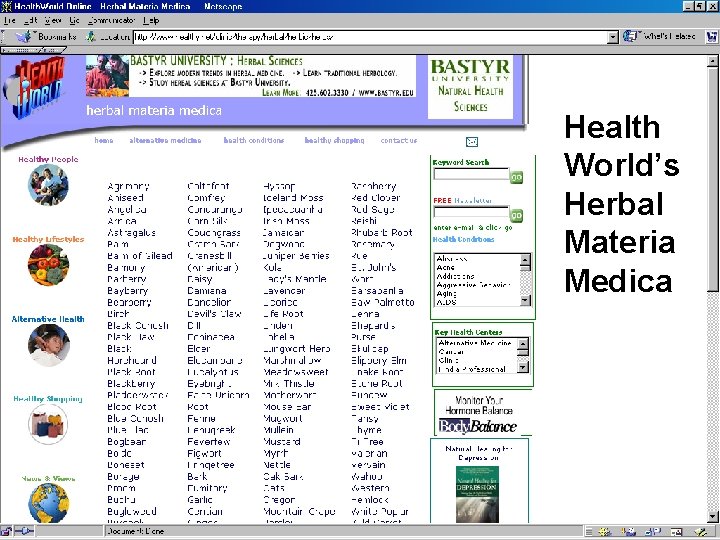The width and height of the screenshot is (720, 540).
Task: Click the Netscape throbber logo
Action: click(712, 37)
